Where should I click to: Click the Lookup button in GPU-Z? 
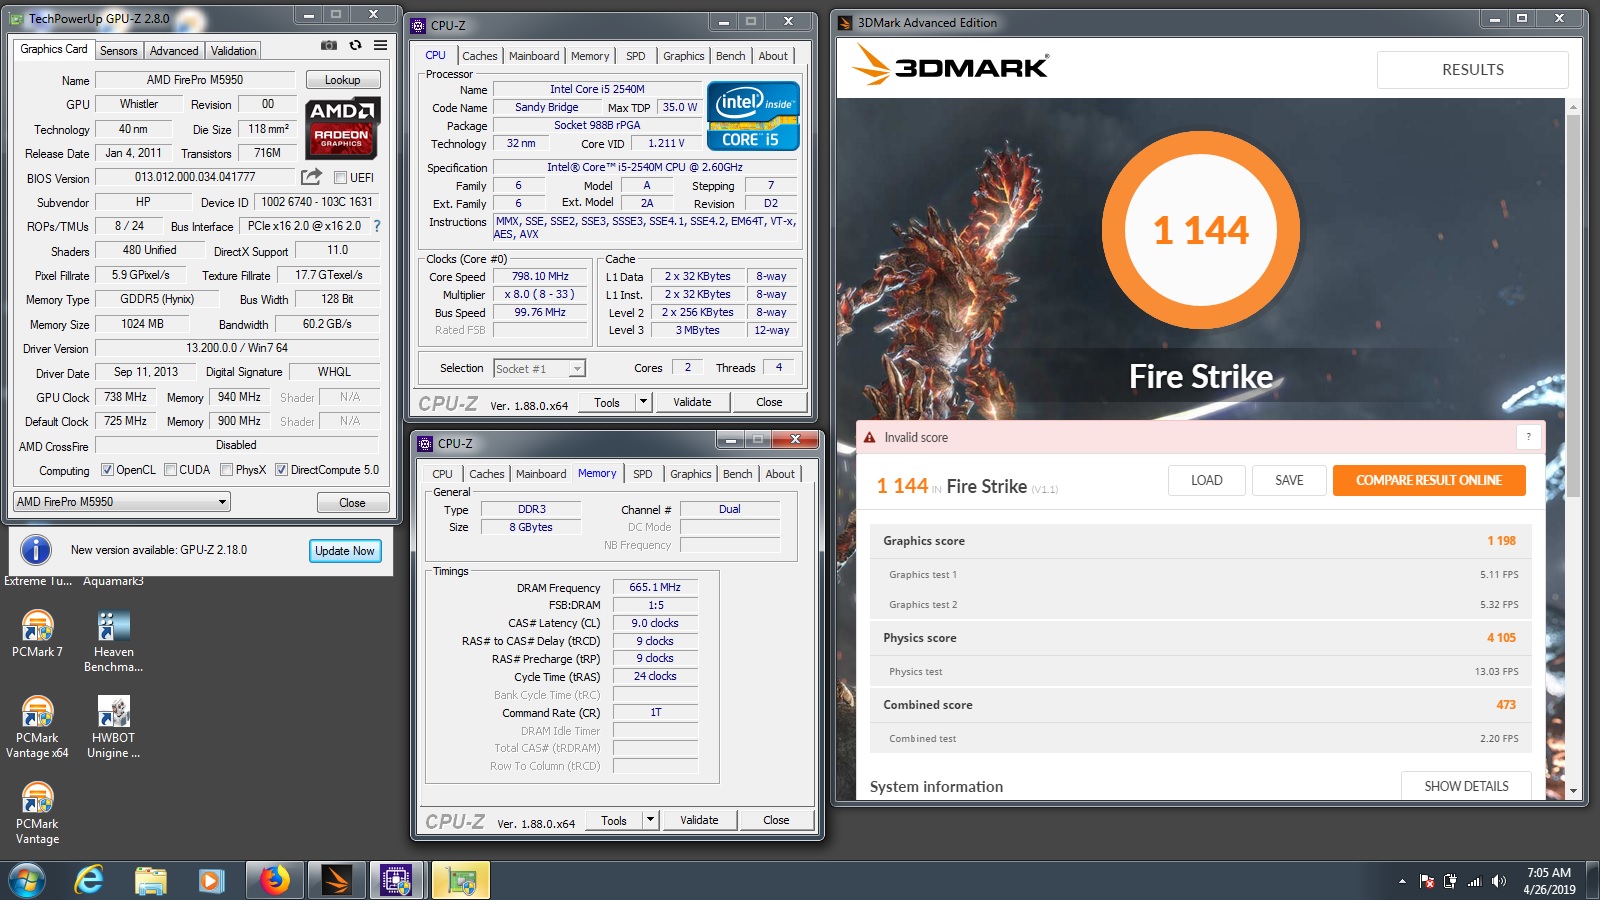(x=342, y=80)
